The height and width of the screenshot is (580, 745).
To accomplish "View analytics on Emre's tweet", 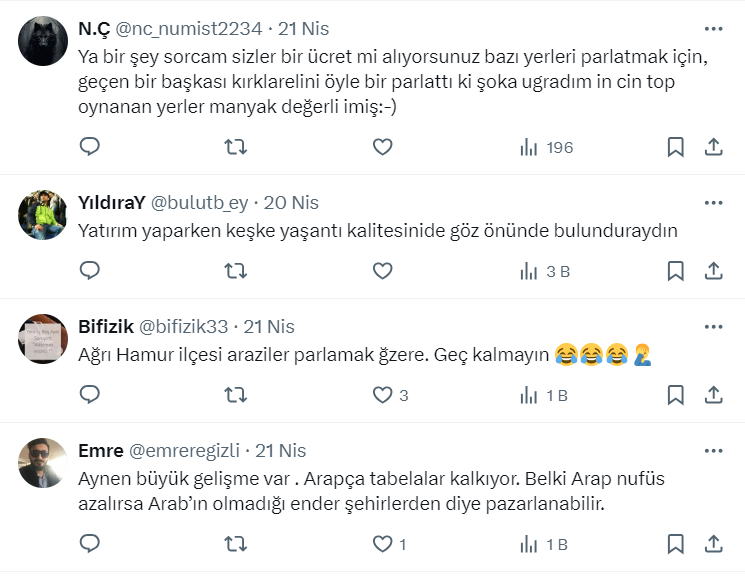I will point(544,544).
